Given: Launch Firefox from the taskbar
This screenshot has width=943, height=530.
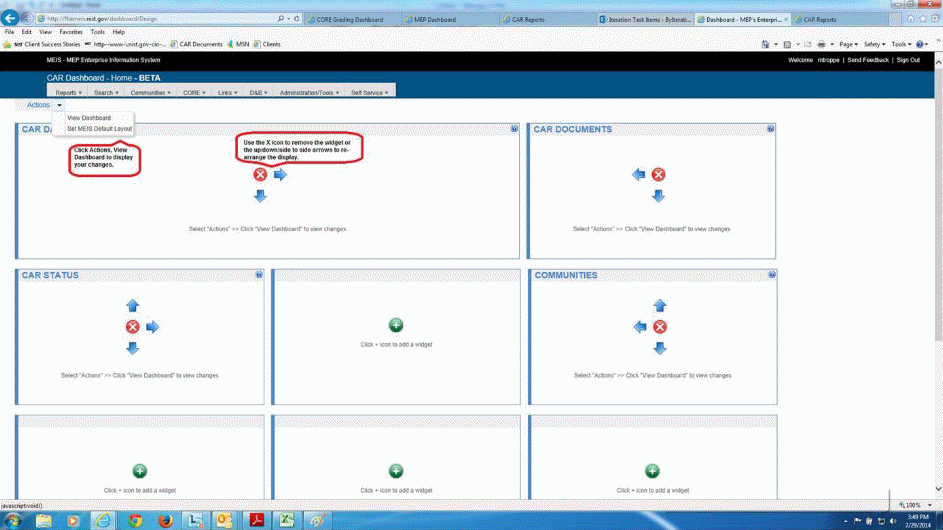Looking at the screenshot, I should 165,520.
